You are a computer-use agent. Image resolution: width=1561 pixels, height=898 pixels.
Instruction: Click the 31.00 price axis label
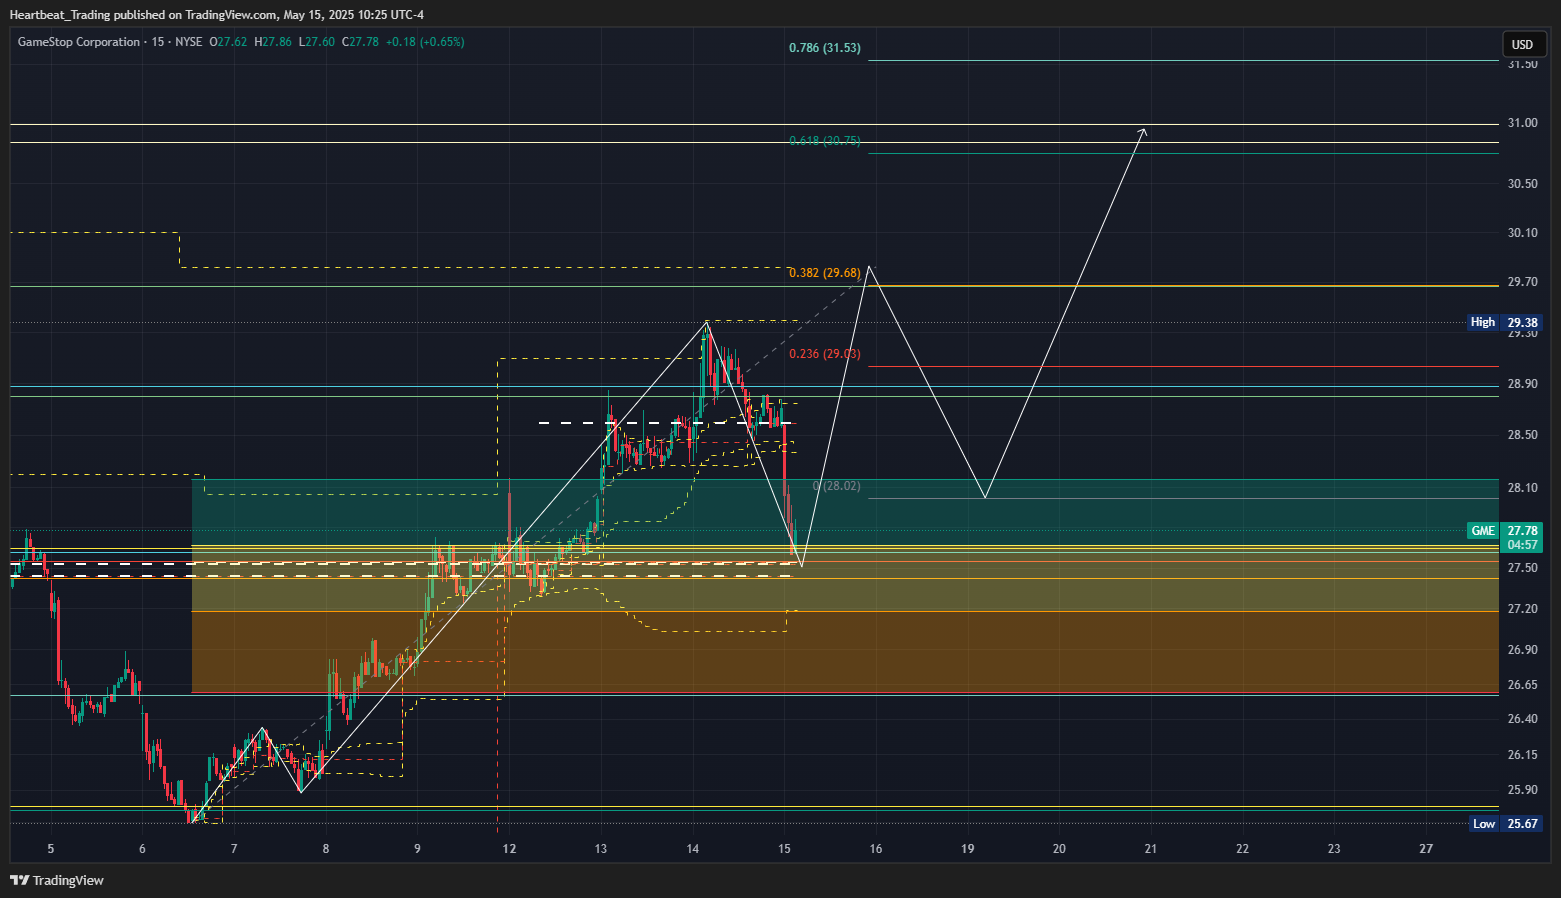pos(1522,123)
